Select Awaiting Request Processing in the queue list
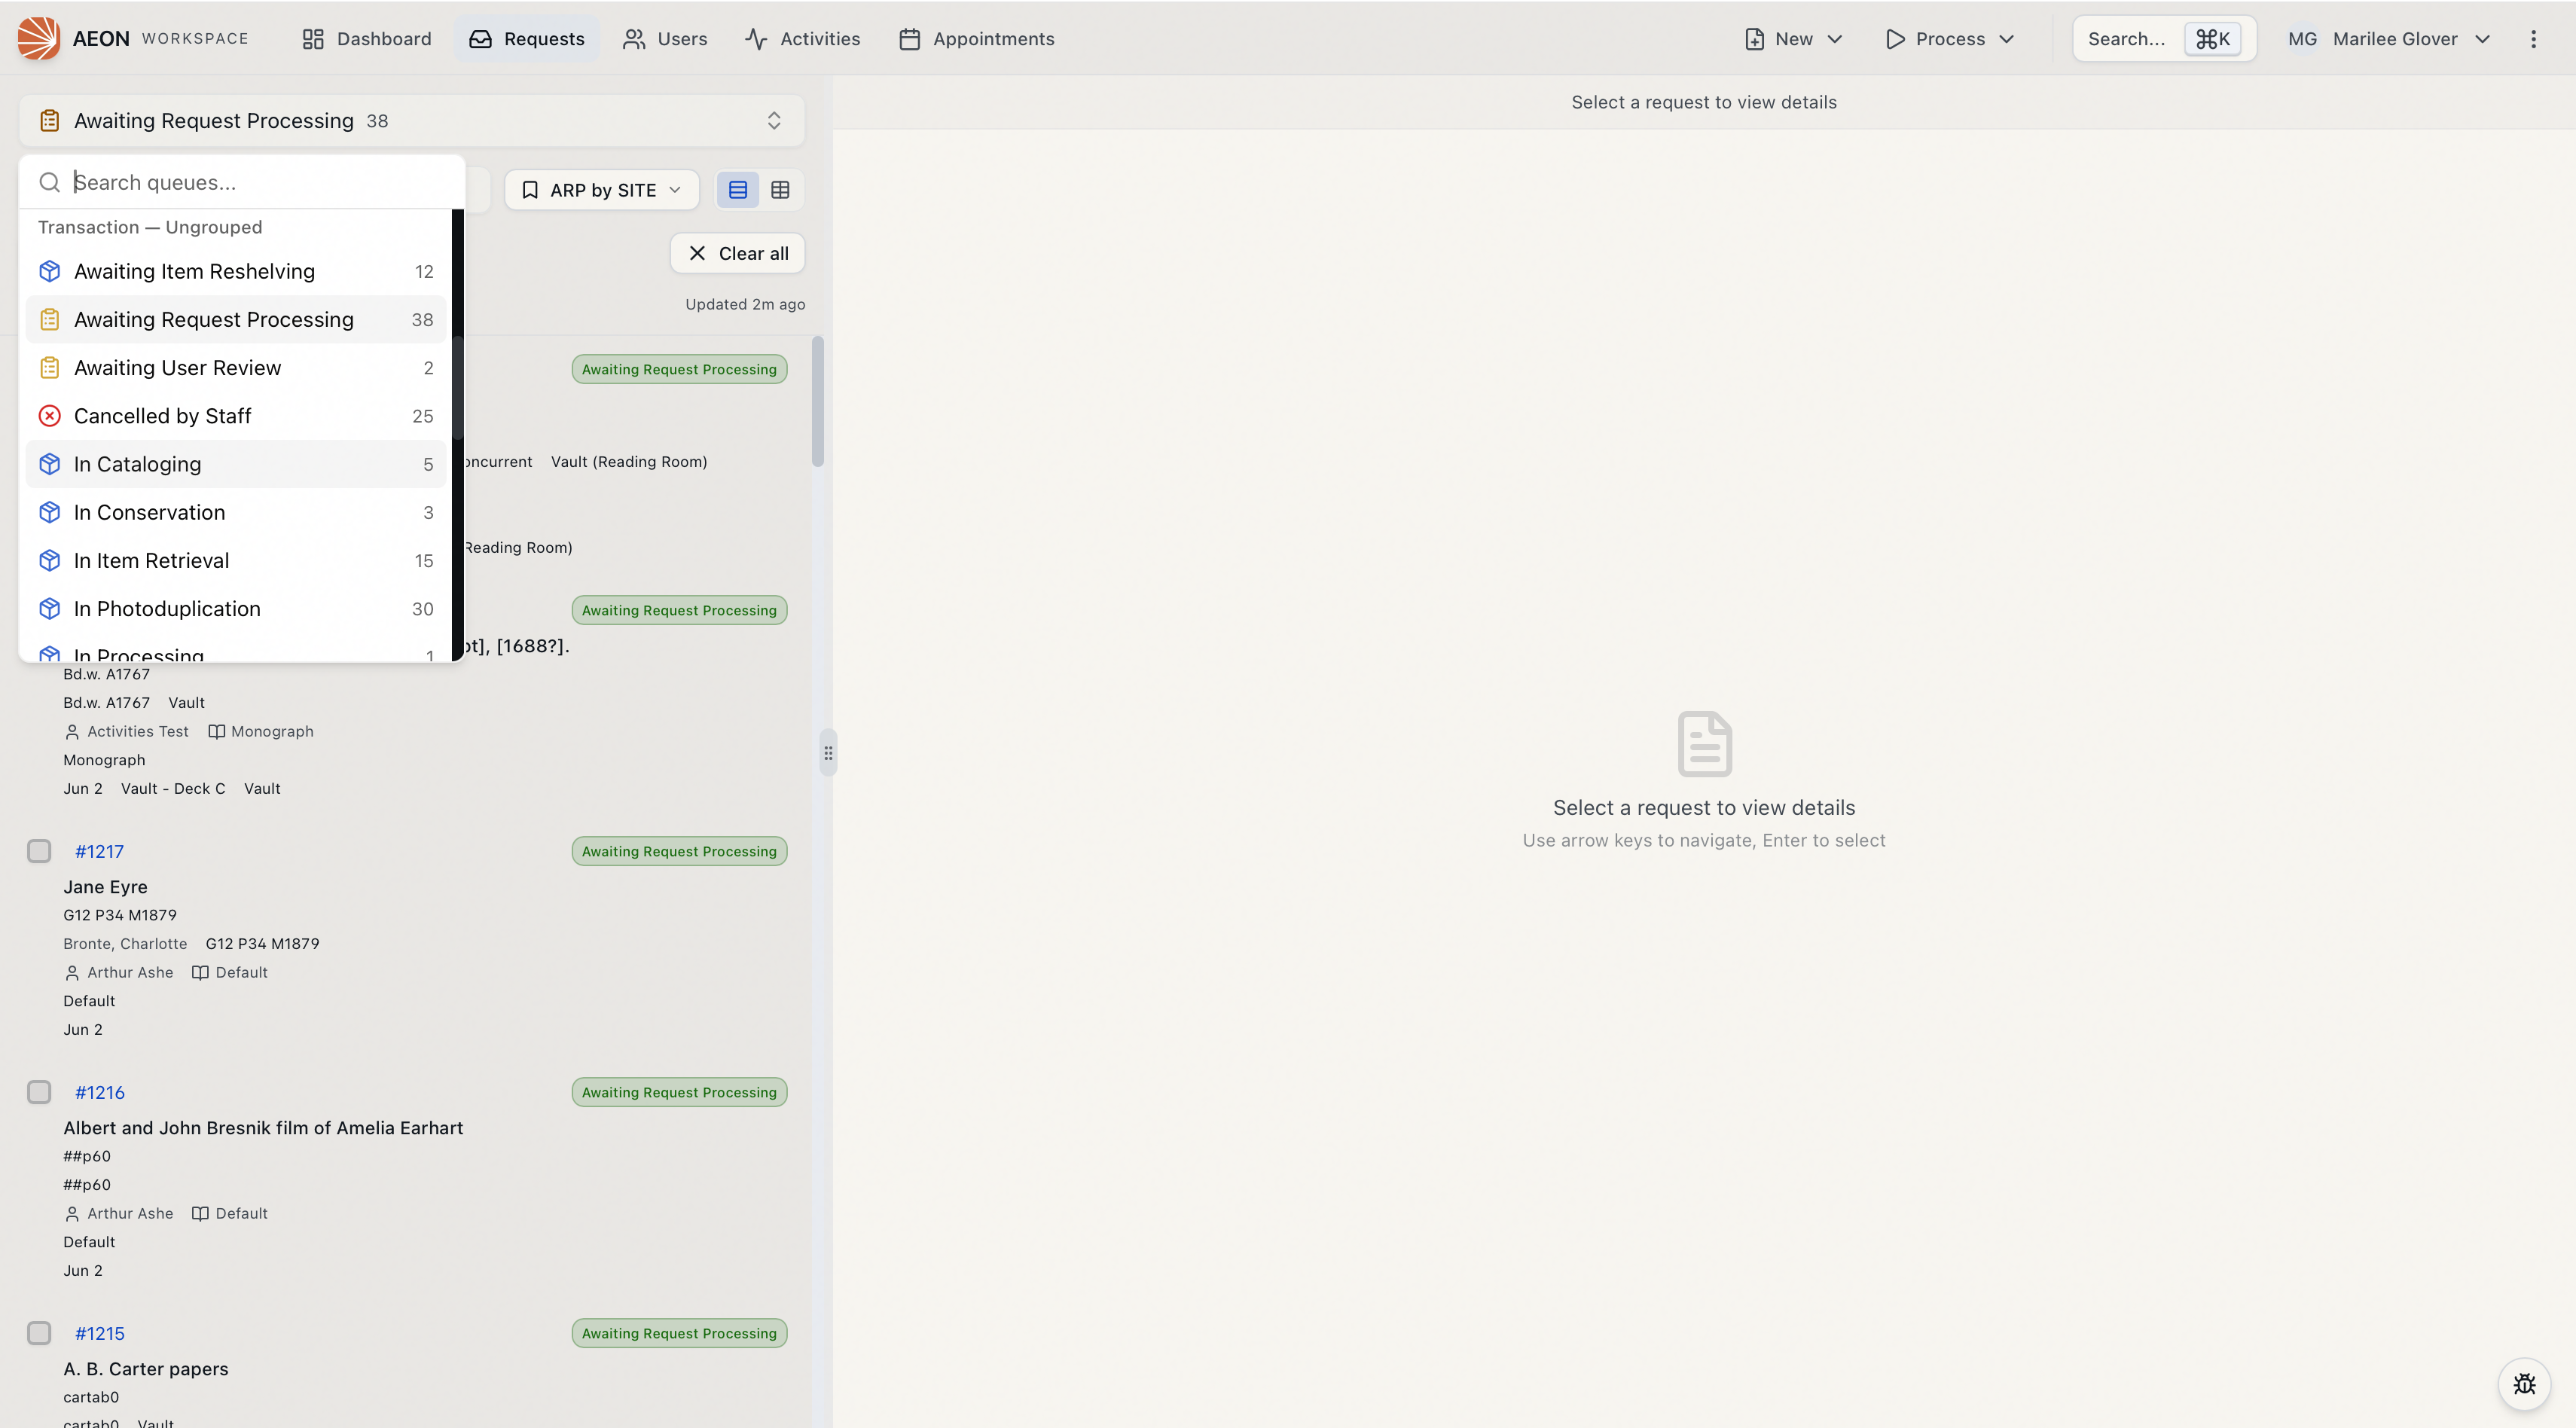The width and height of the screenshot is (2576, 1428). 236,319
